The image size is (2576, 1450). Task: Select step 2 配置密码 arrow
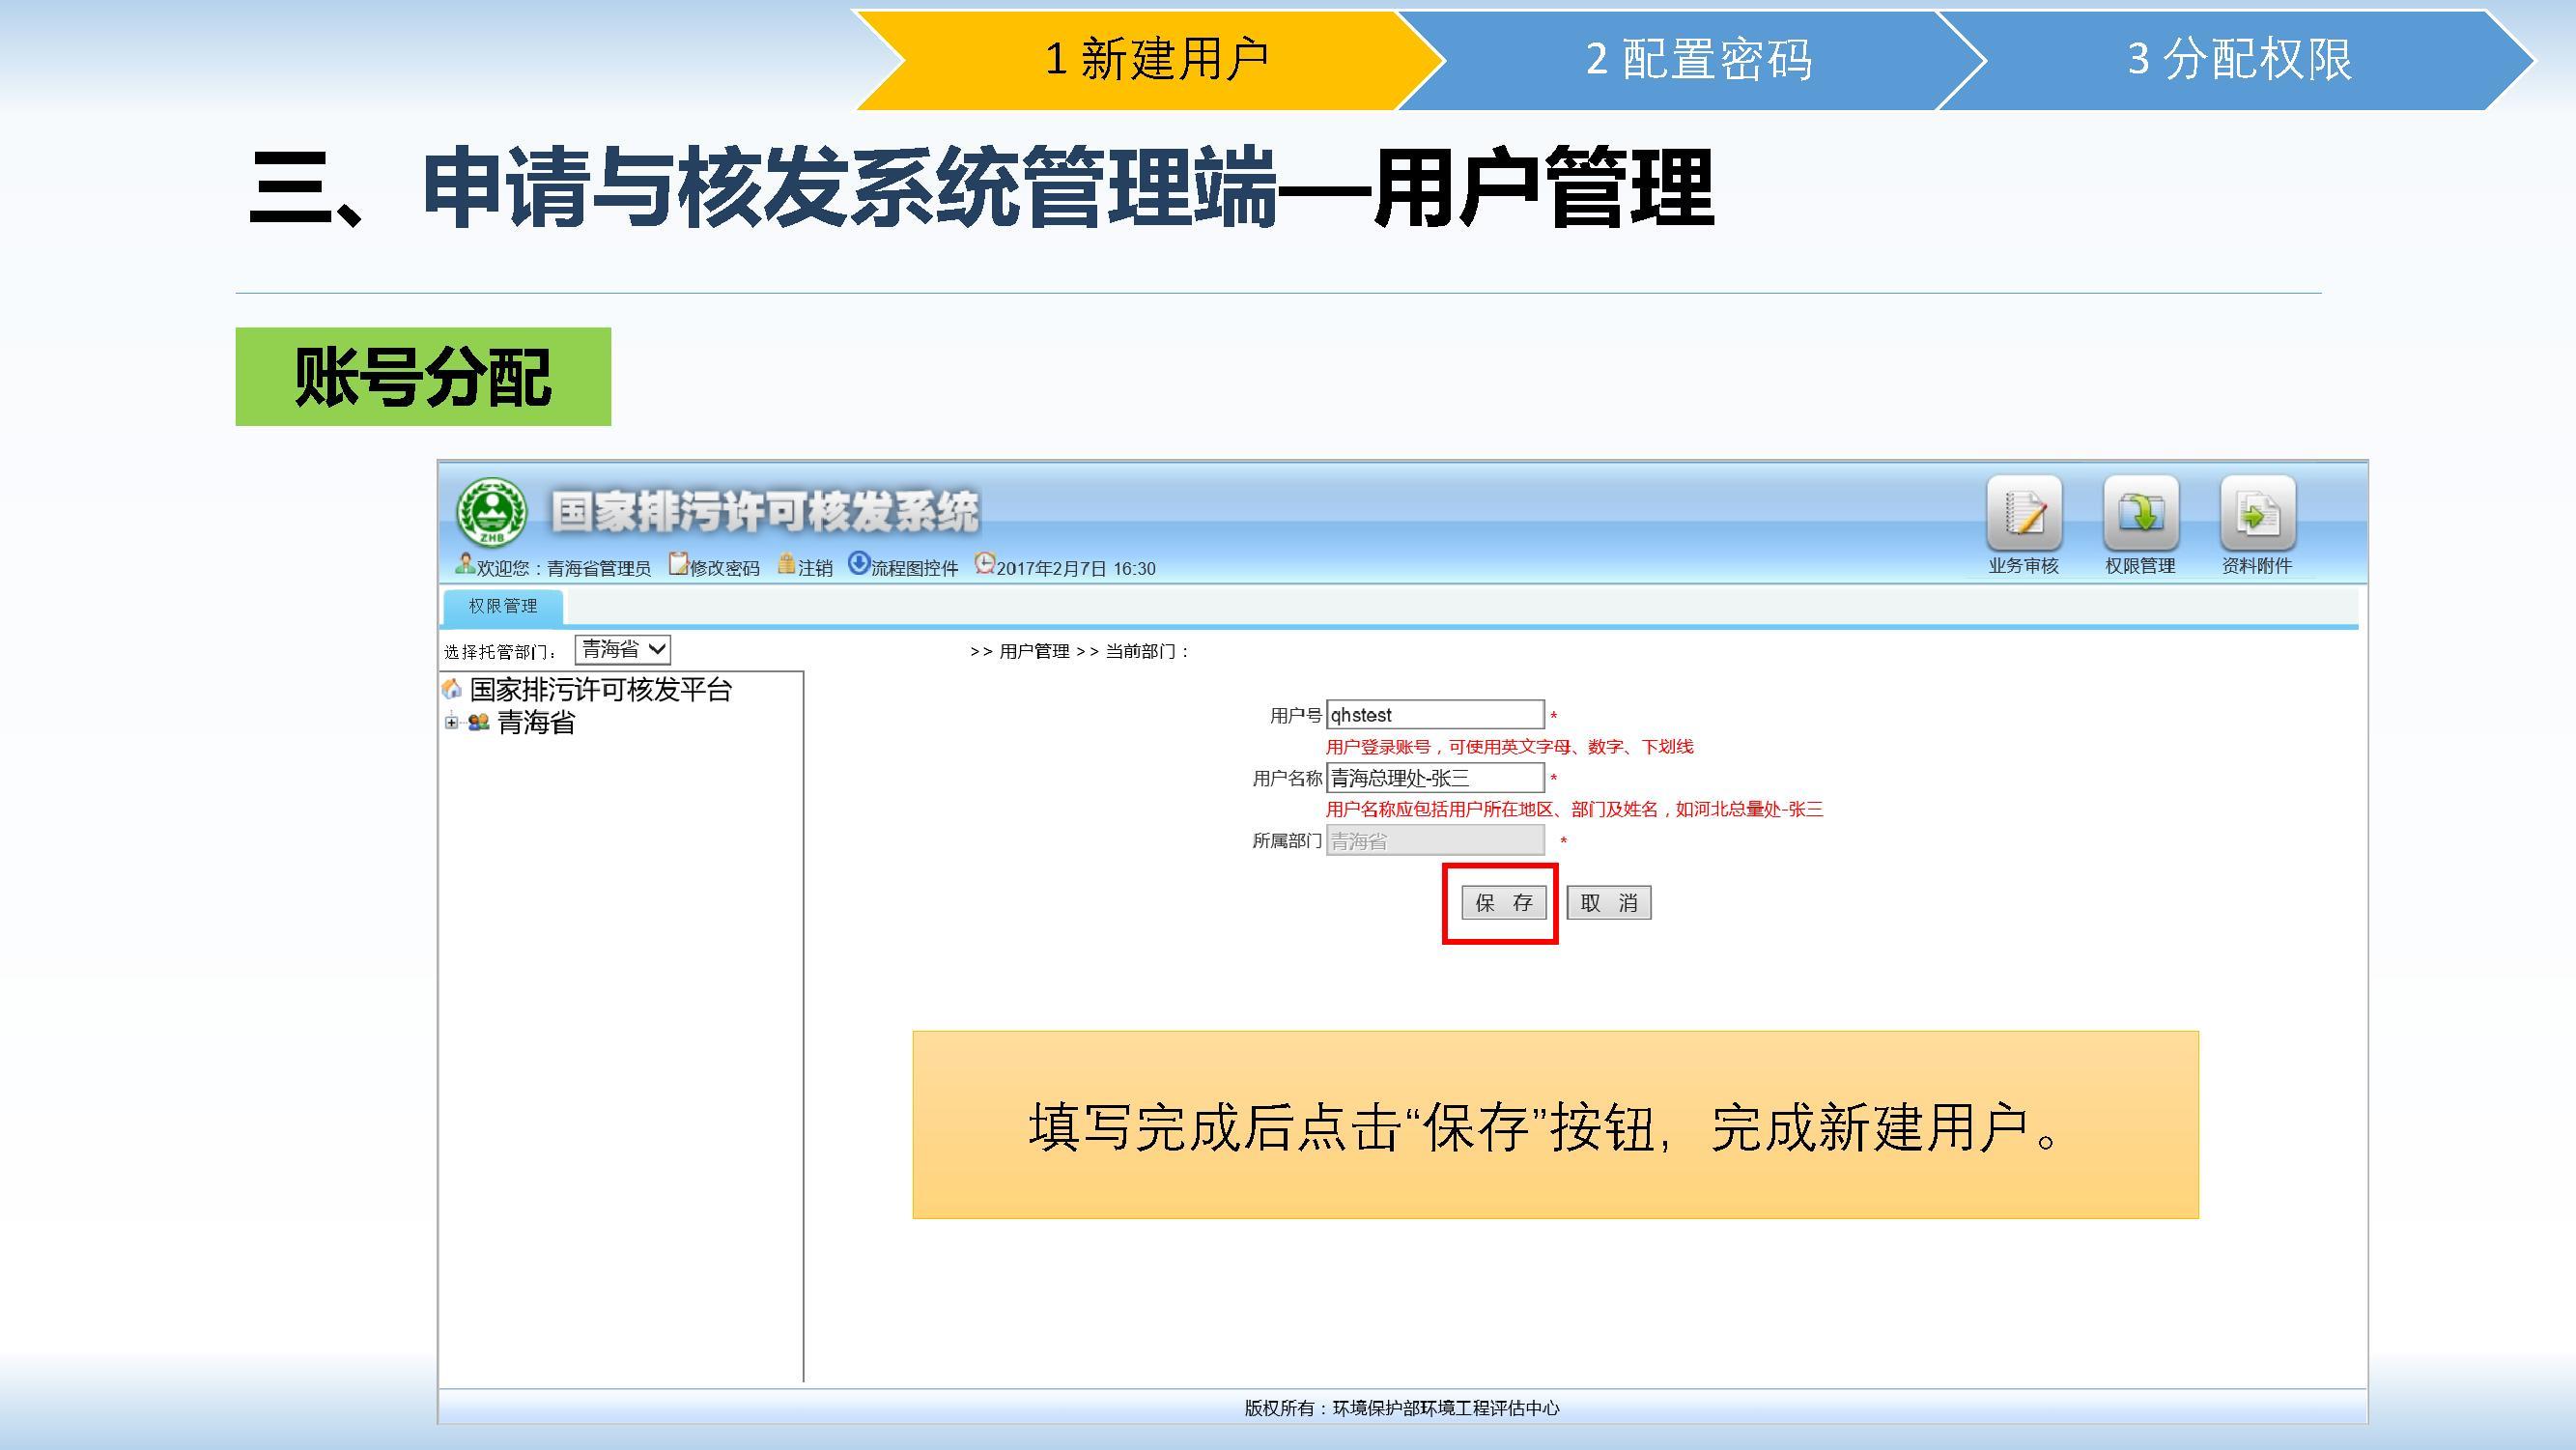(x=1698, y=60)
